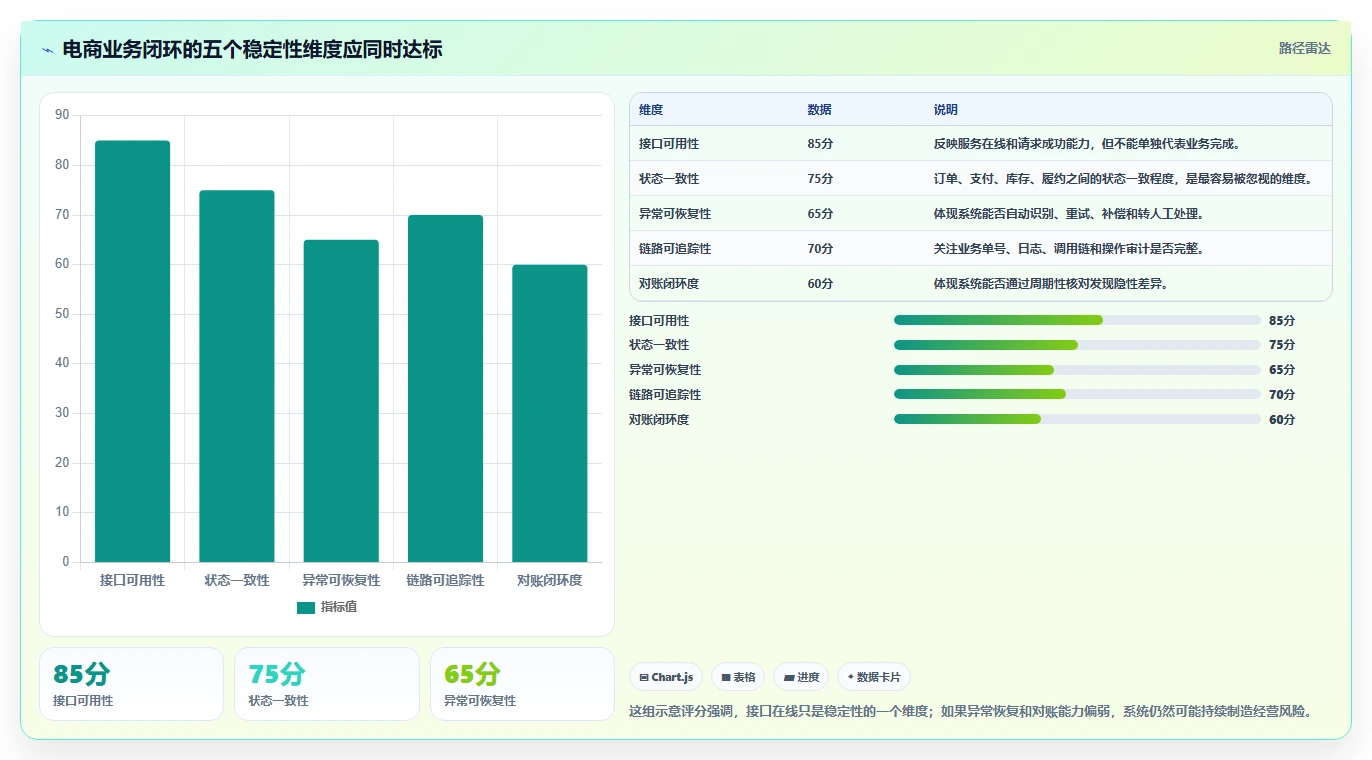This screenshot has width=1372, height=760.
Task: Click the 数据 column header in the table
Action: point(820,110)
